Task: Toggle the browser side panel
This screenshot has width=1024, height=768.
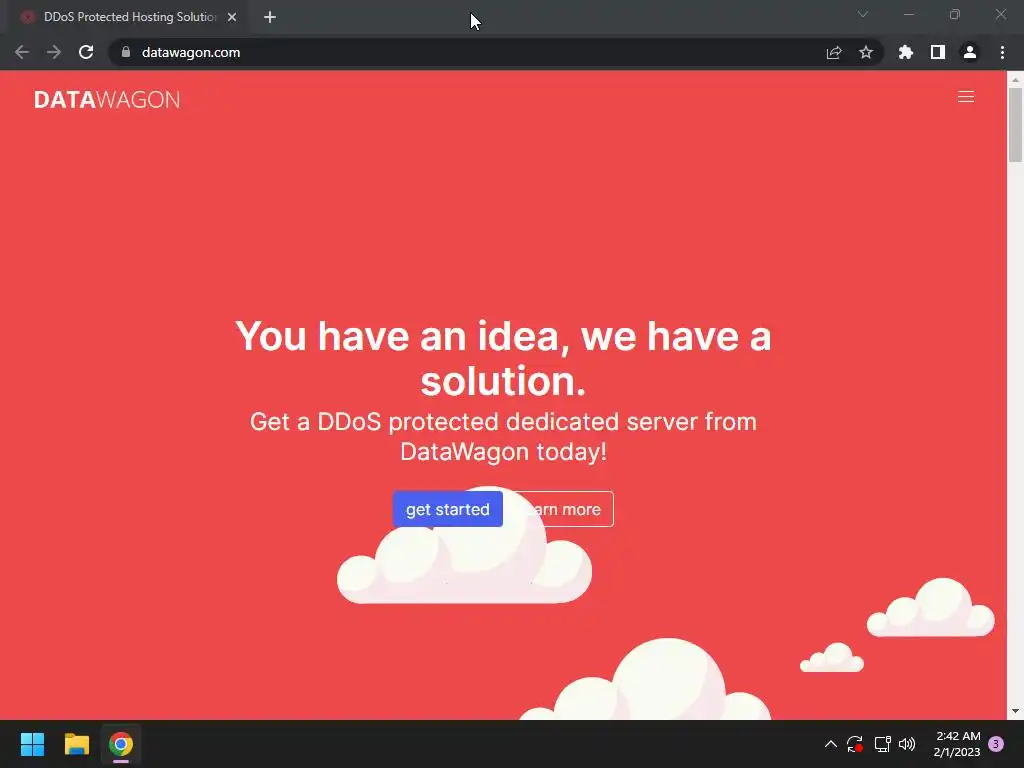Action: point(938,52)
